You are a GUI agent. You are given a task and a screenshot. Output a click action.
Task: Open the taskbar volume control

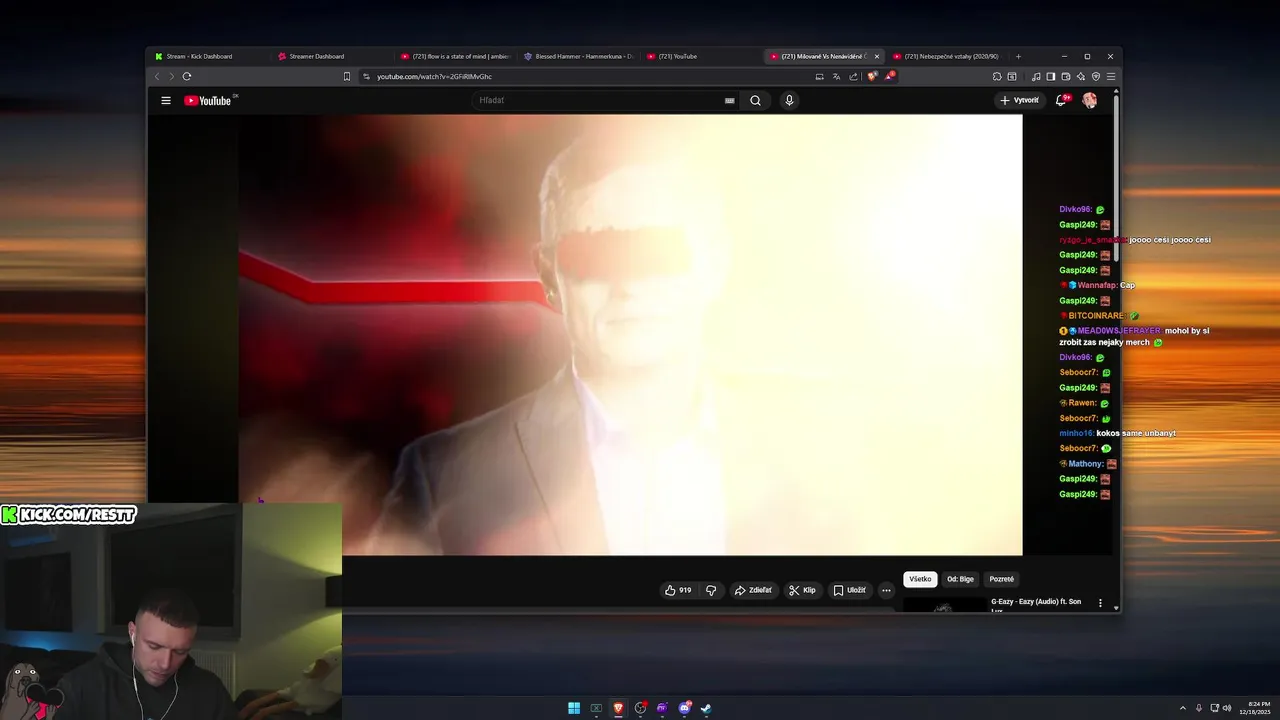click(1227, 708)
